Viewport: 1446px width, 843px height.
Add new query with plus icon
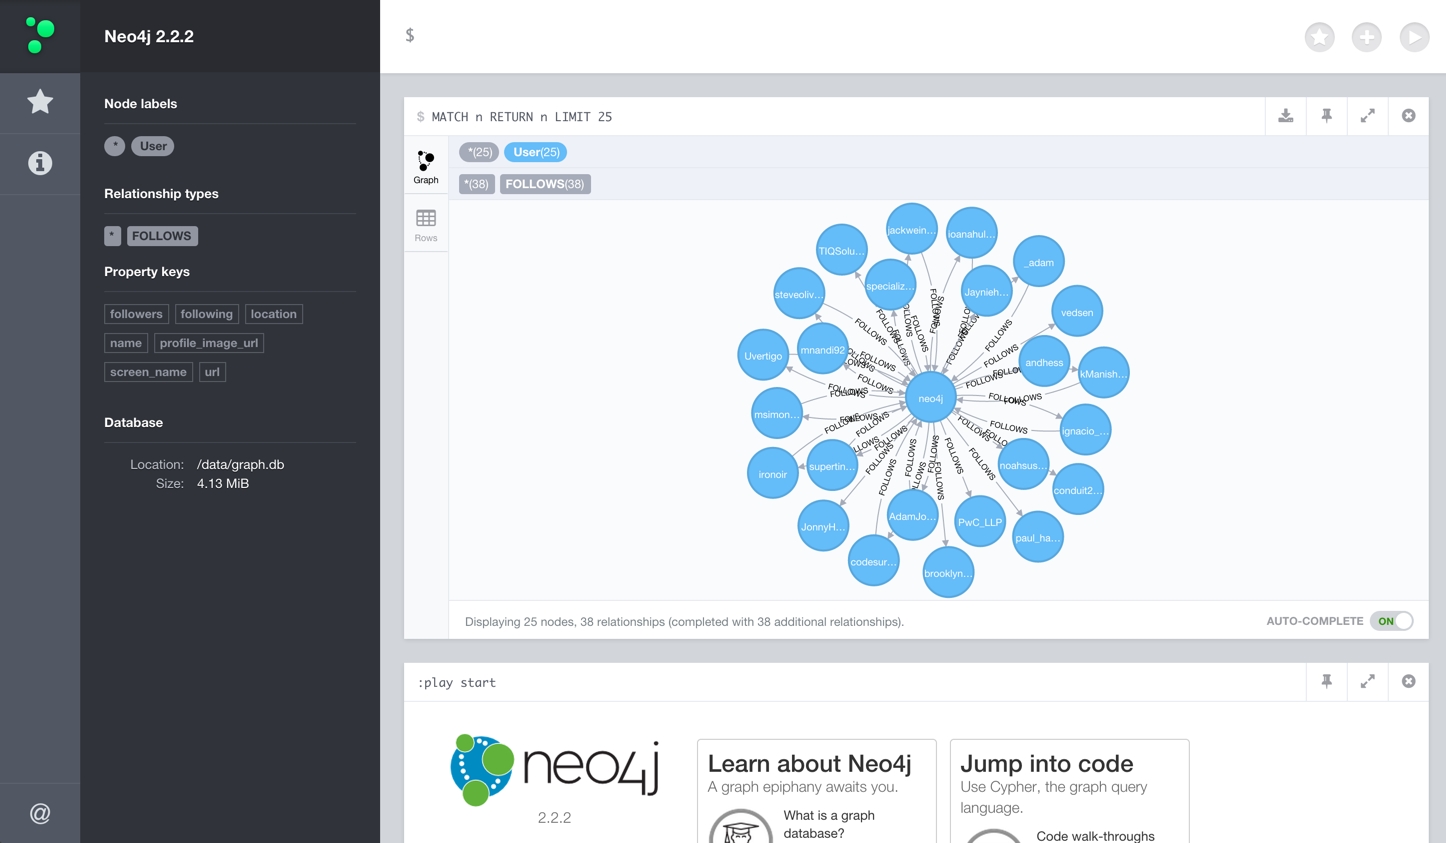[x=1366, y=37]
